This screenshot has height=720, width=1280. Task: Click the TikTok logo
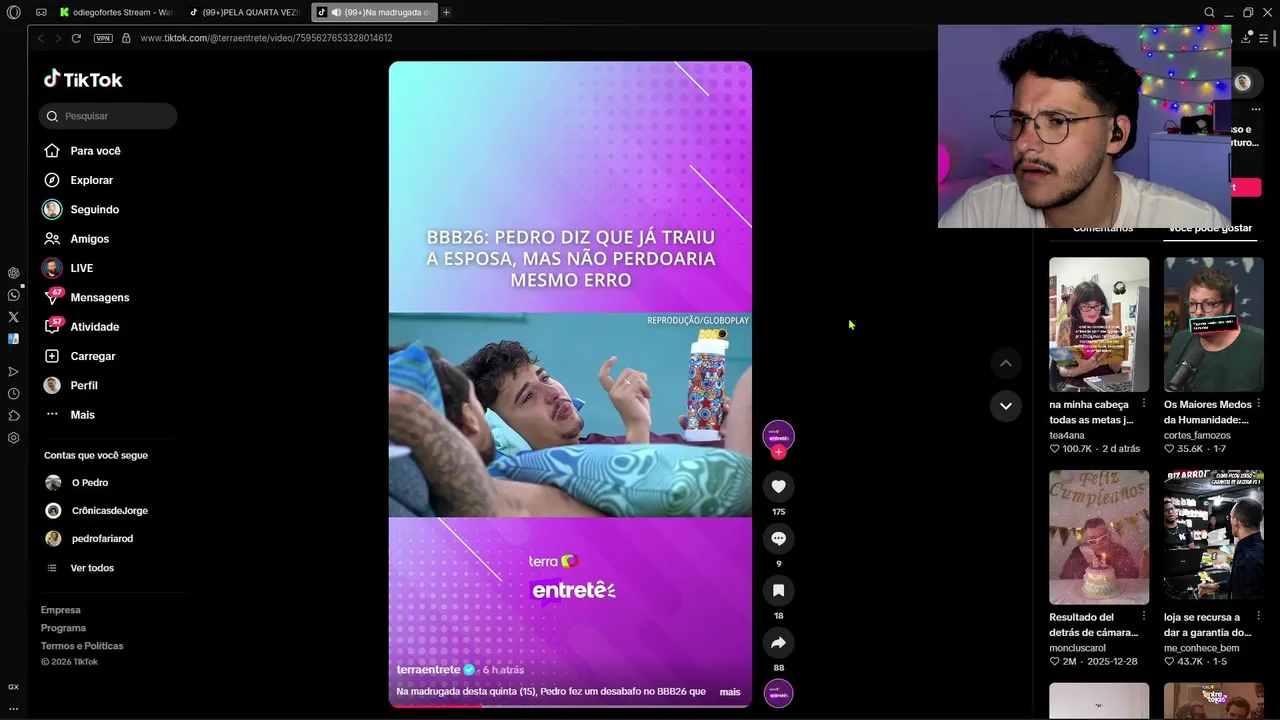[83, 79]
